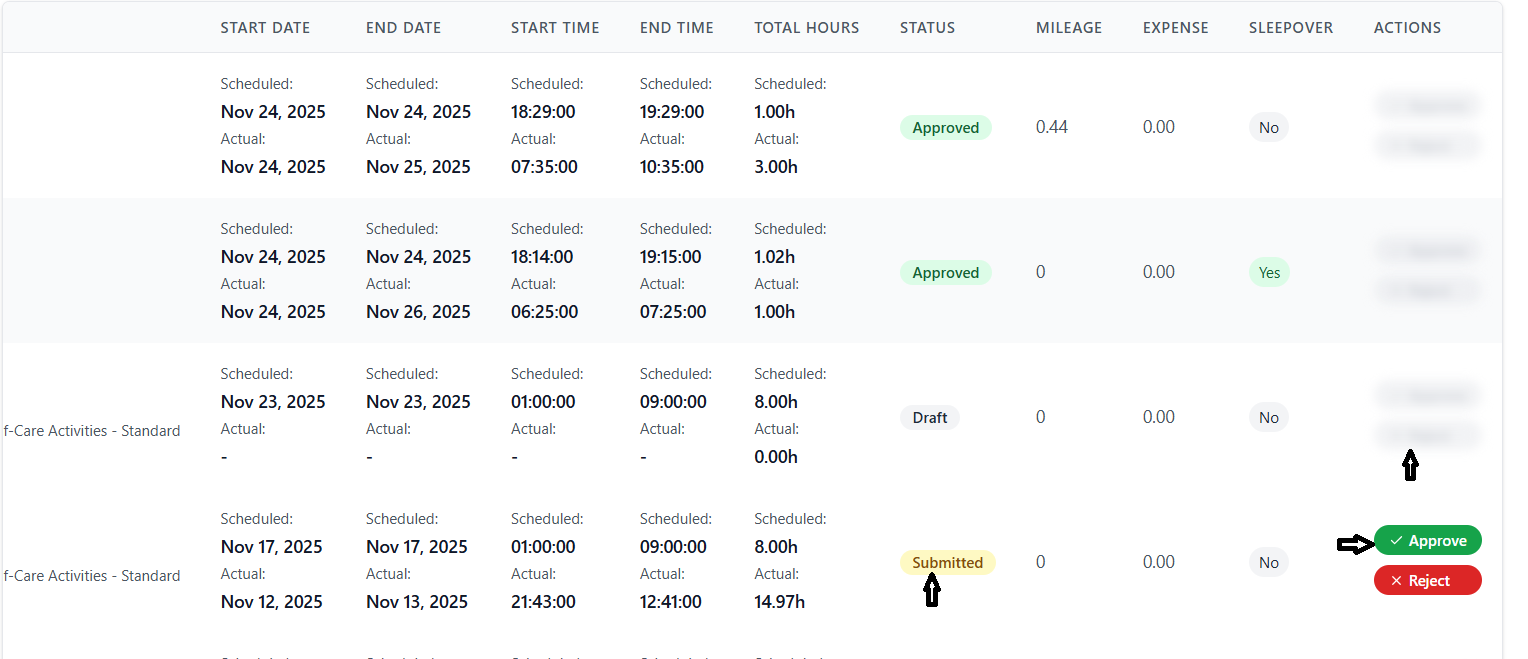Click the checkmark icon on the green Approve button
Screen dimensions: 1528x659
[x=1396, y=541]
